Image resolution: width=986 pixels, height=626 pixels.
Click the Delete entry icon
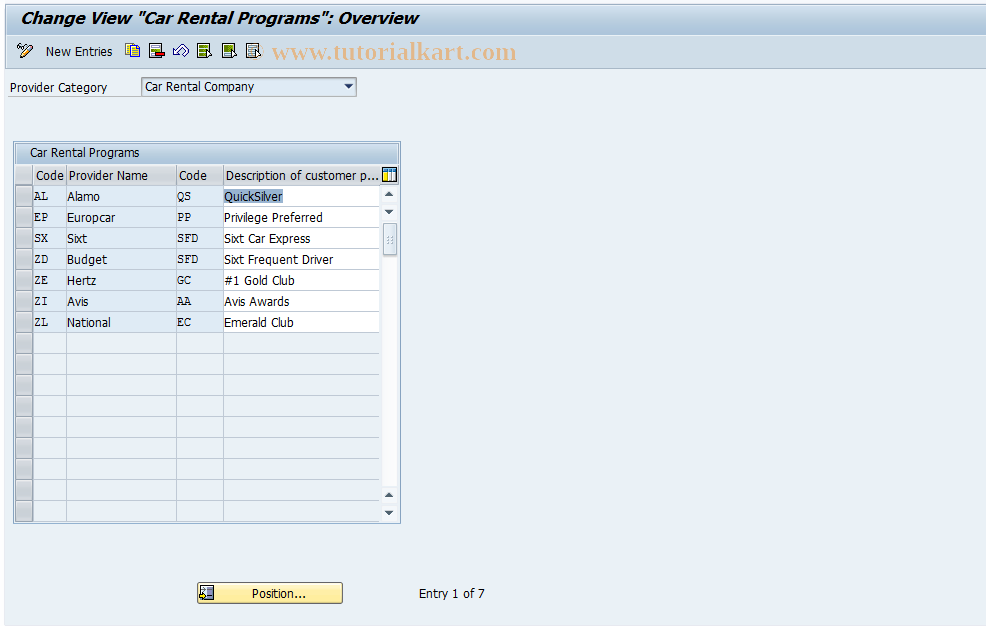click(x=157, y=51)
